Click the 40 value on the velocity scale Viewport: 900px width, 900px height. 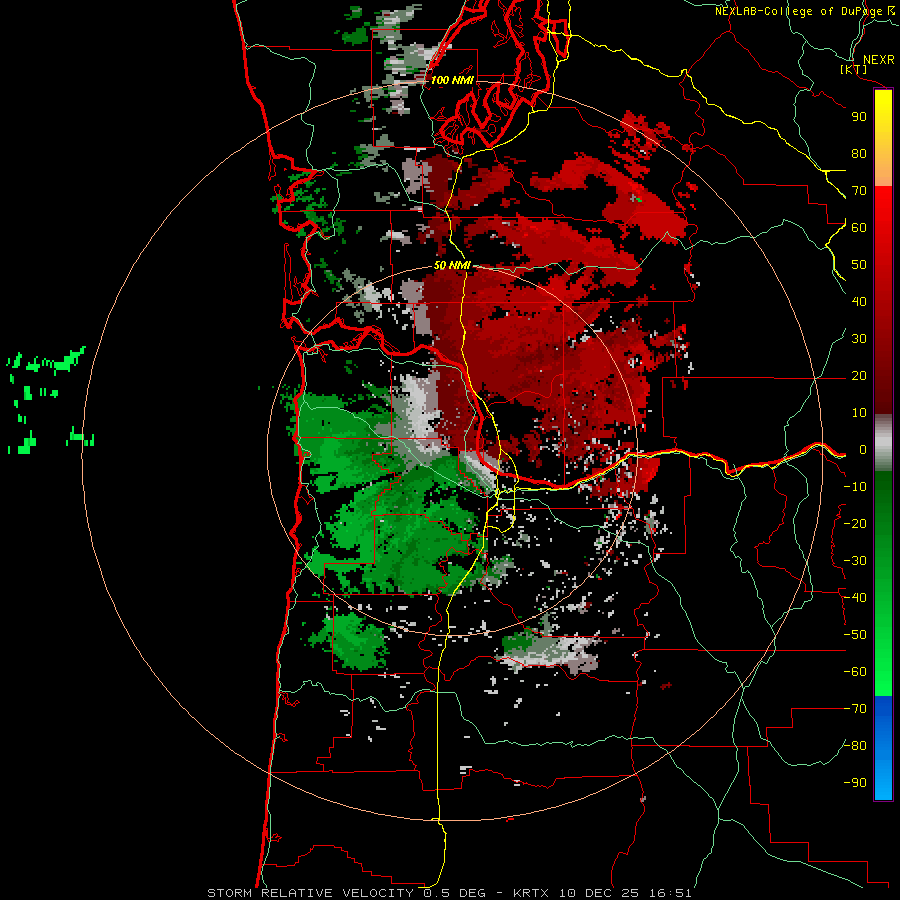tap(859, 301)
